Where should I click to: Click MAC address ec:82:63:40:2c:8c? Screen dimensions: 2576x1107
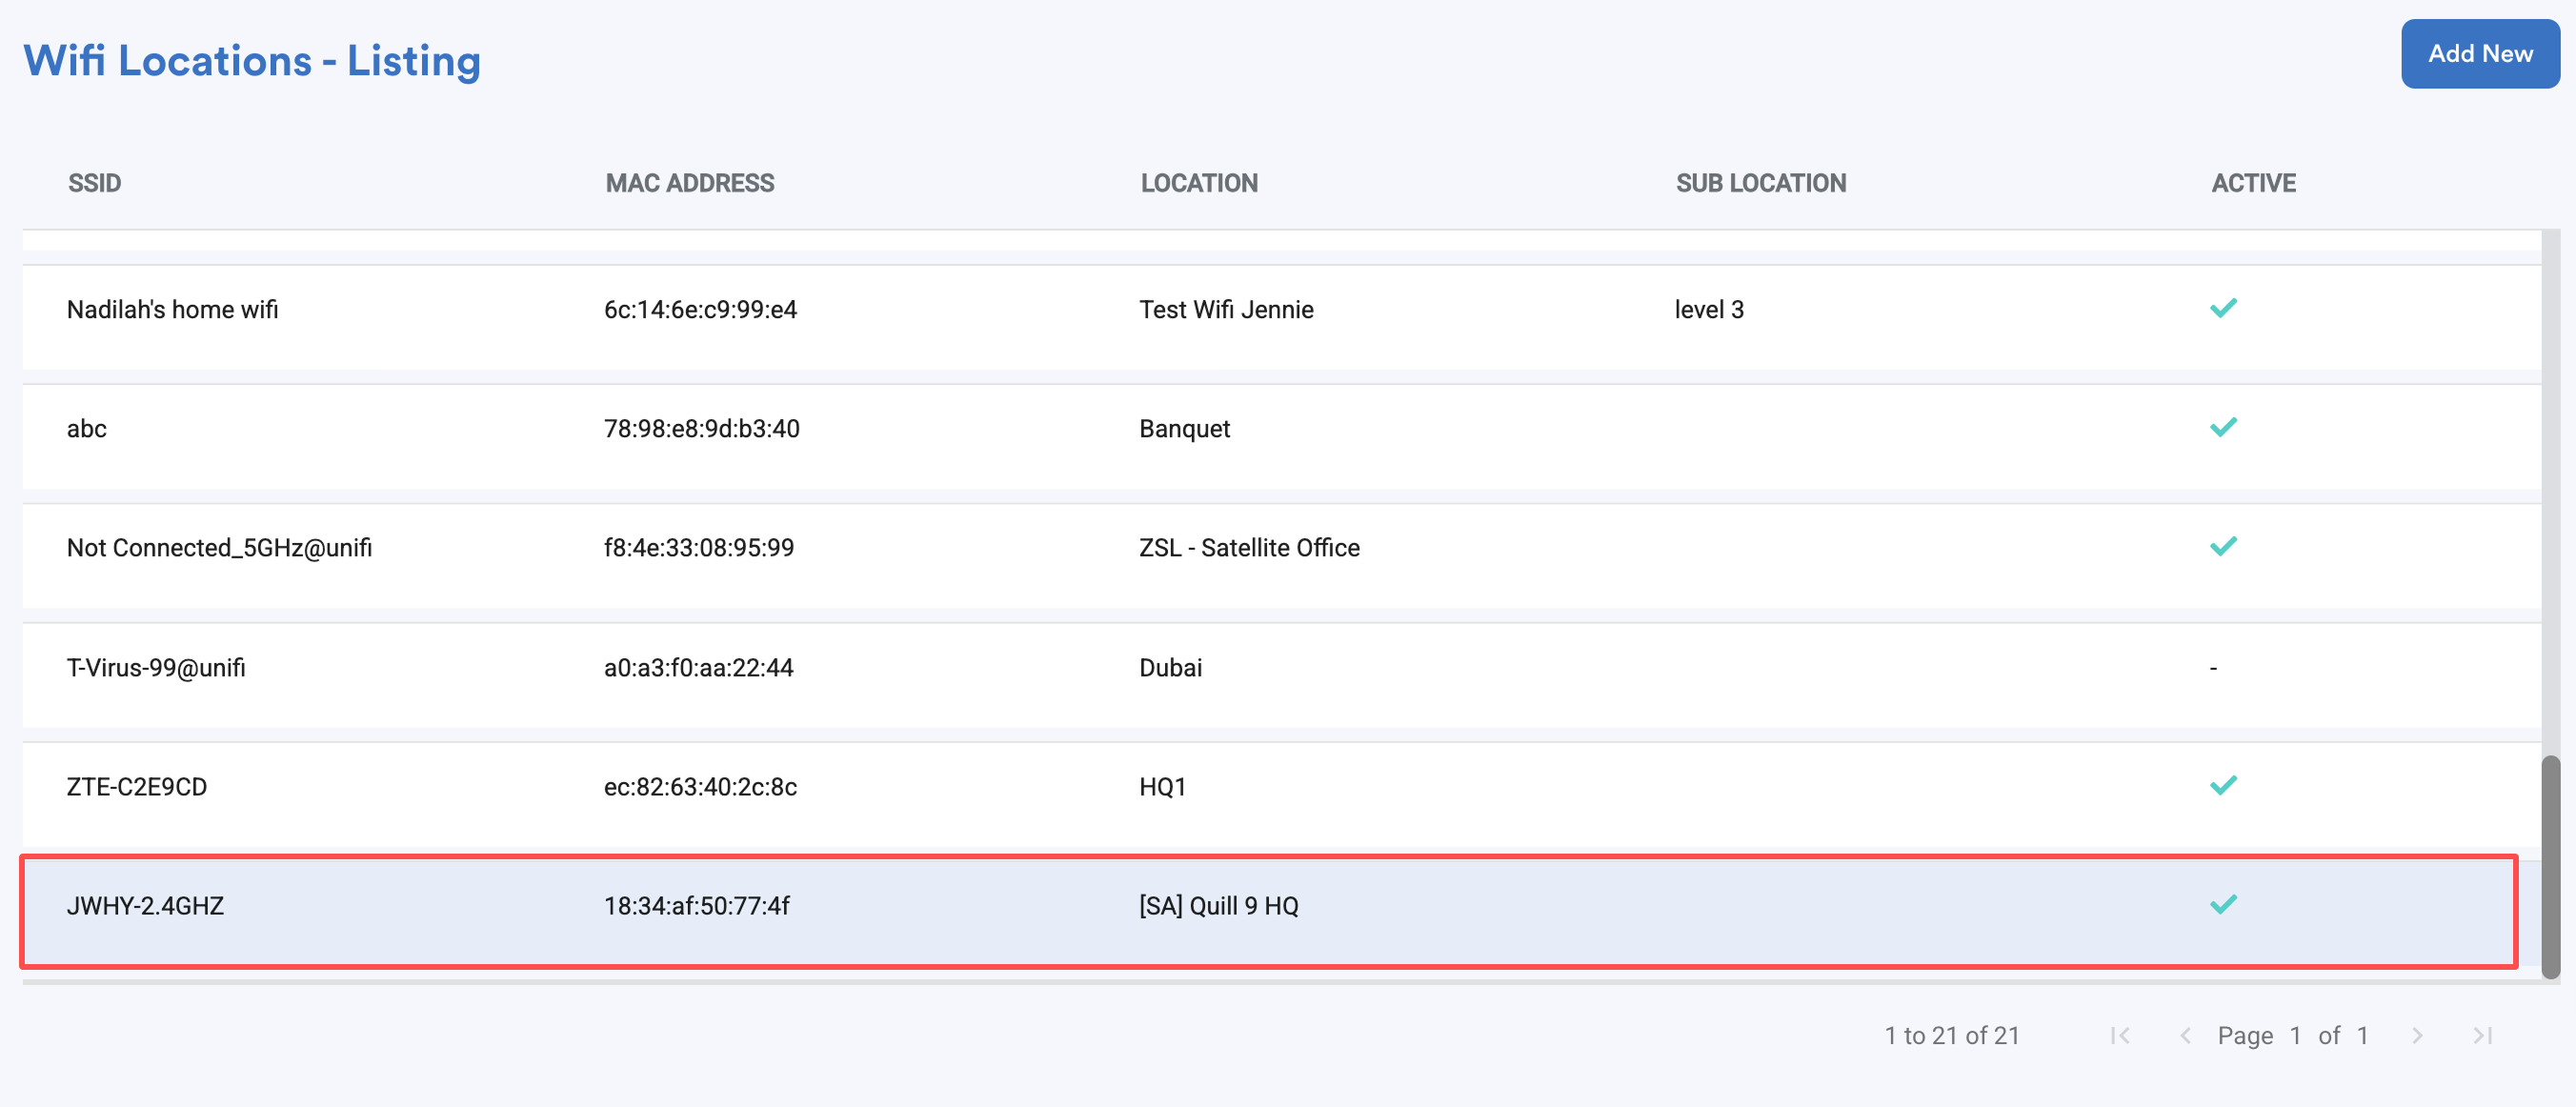click(700, 787)
